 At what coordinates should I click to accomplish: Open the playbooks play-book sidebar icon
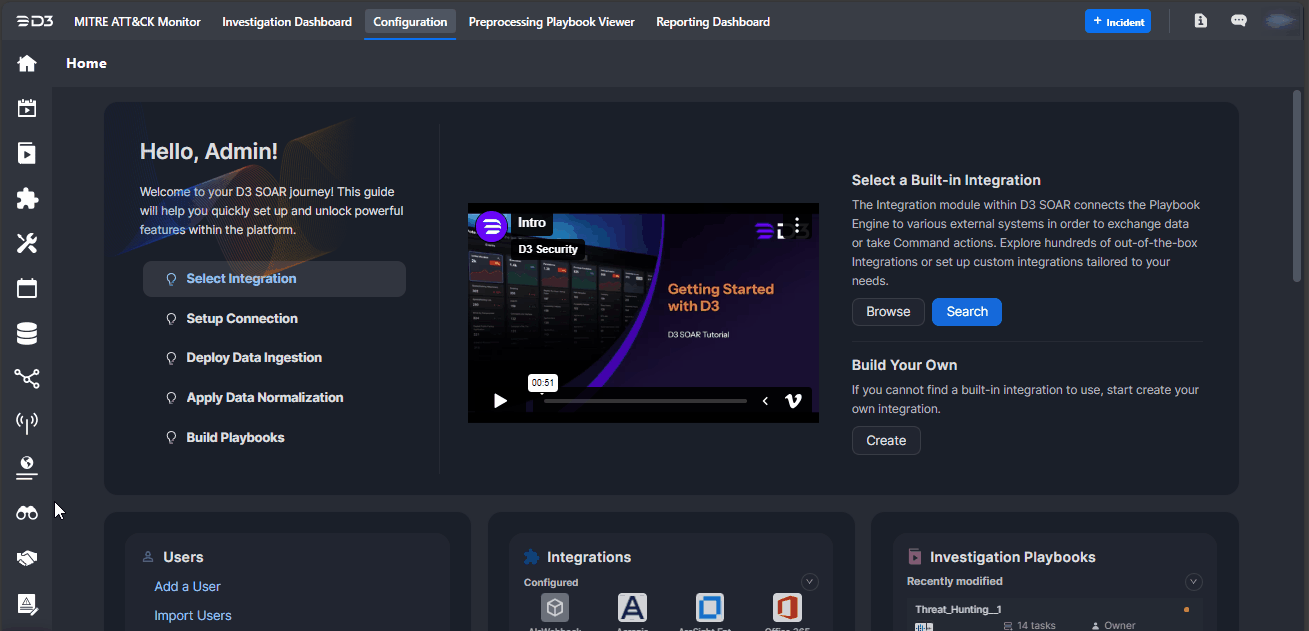pos(27,153)
